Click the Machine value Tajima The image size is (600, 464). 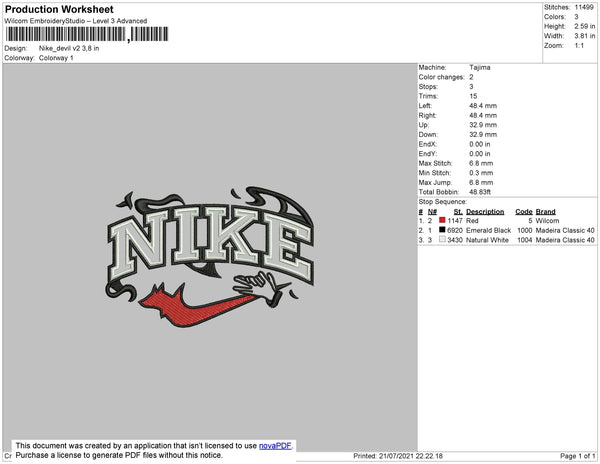[x=480, y=67]
